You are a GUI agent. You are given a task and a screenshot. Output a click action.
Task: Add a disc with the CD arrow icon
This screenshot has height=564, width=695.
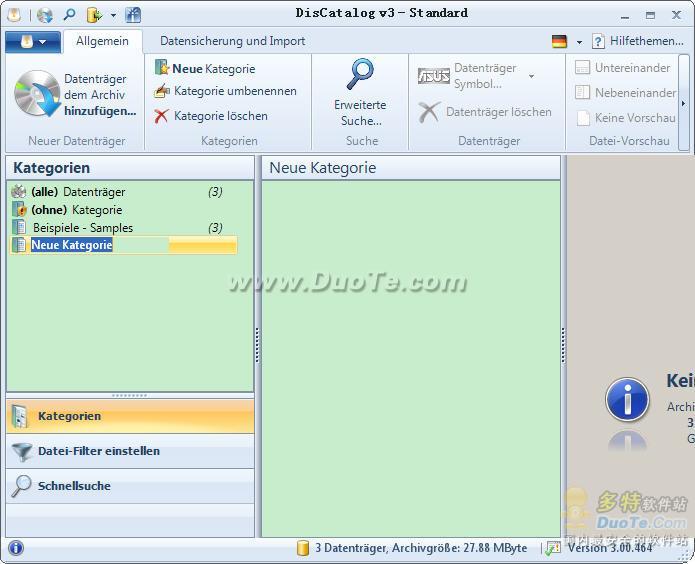(38, 94)
